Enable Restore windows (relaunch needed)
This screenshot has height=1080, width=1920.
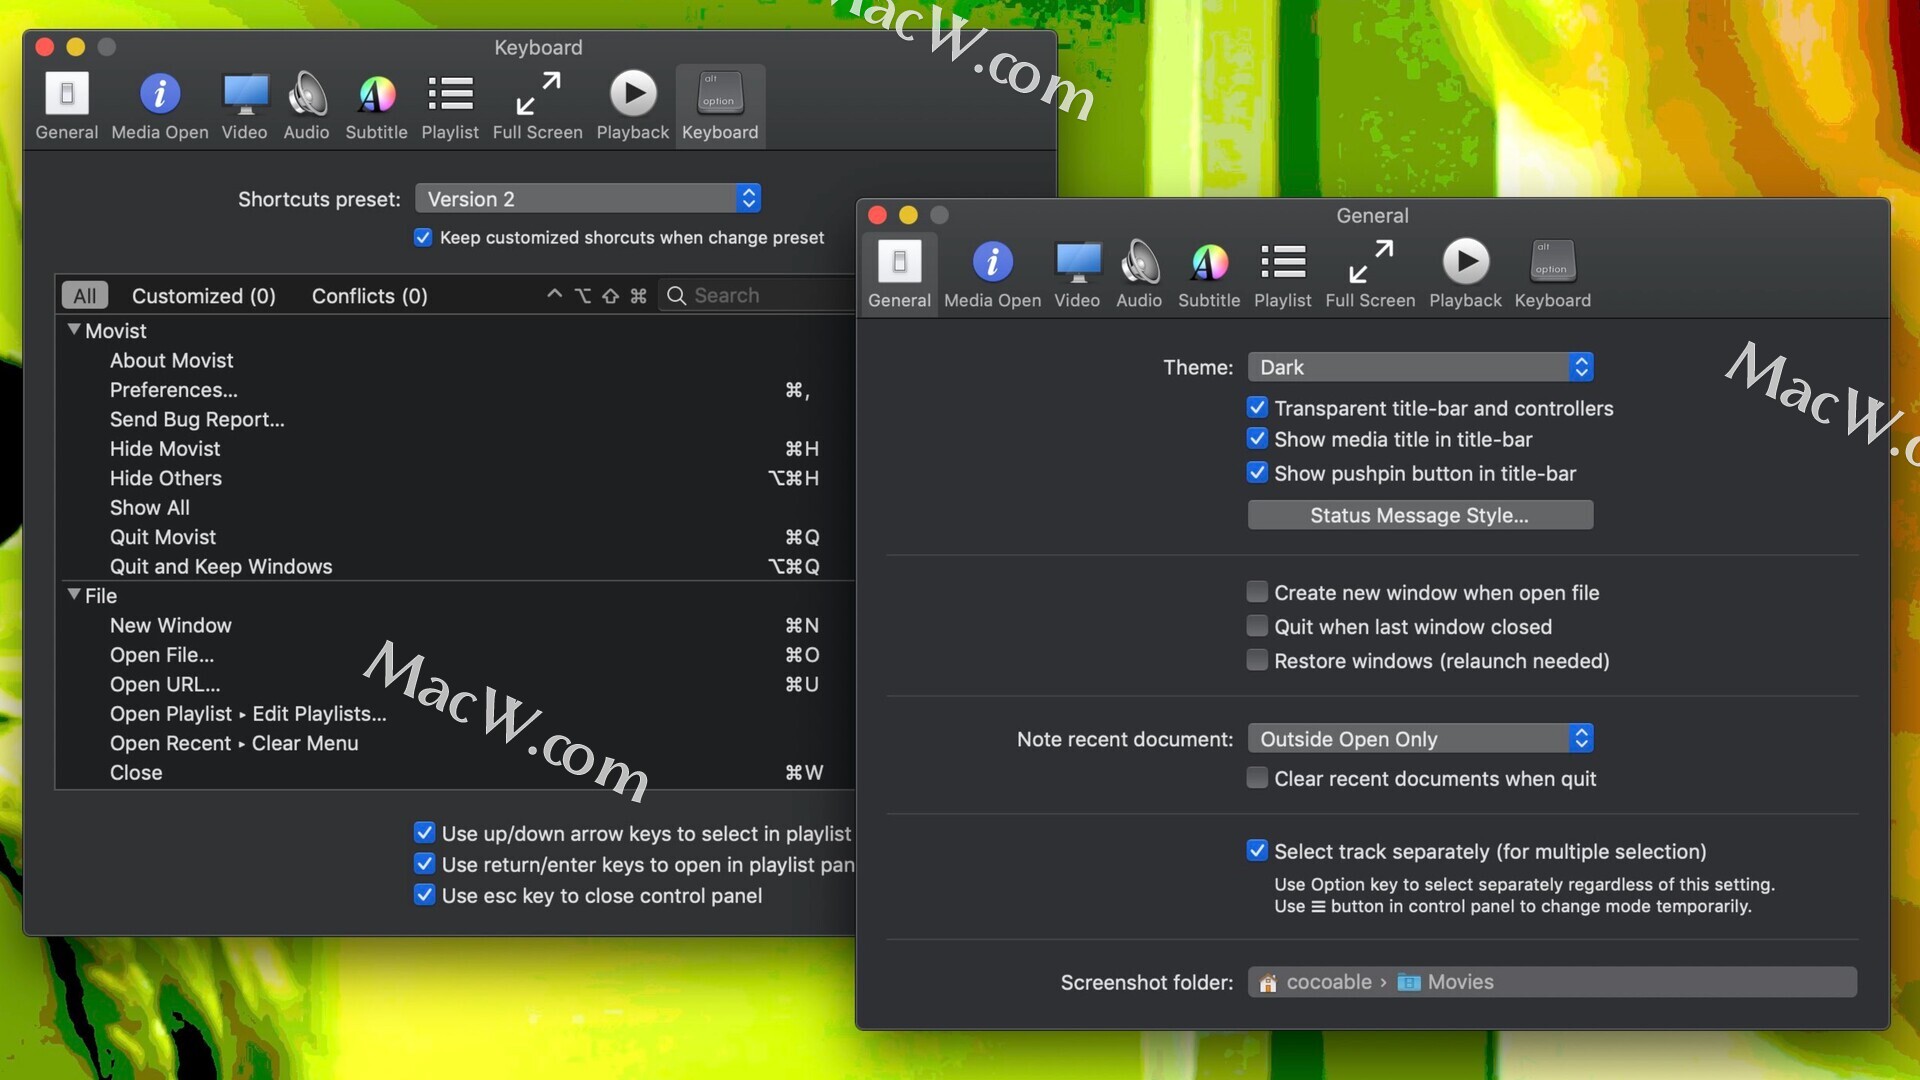point(1257,660)
